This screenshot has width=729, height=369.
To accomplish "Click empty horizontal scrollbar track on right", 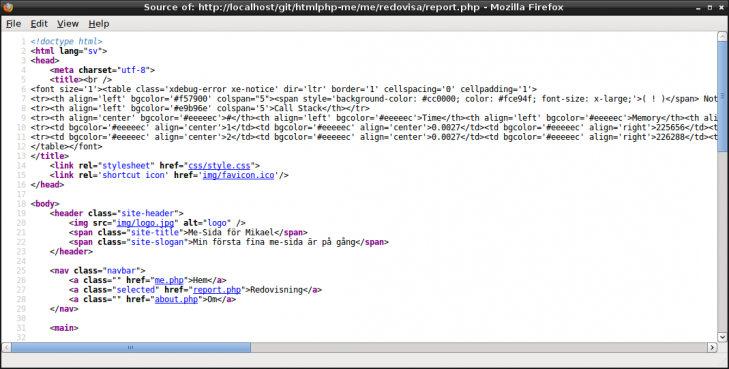I will click(479, 347).
